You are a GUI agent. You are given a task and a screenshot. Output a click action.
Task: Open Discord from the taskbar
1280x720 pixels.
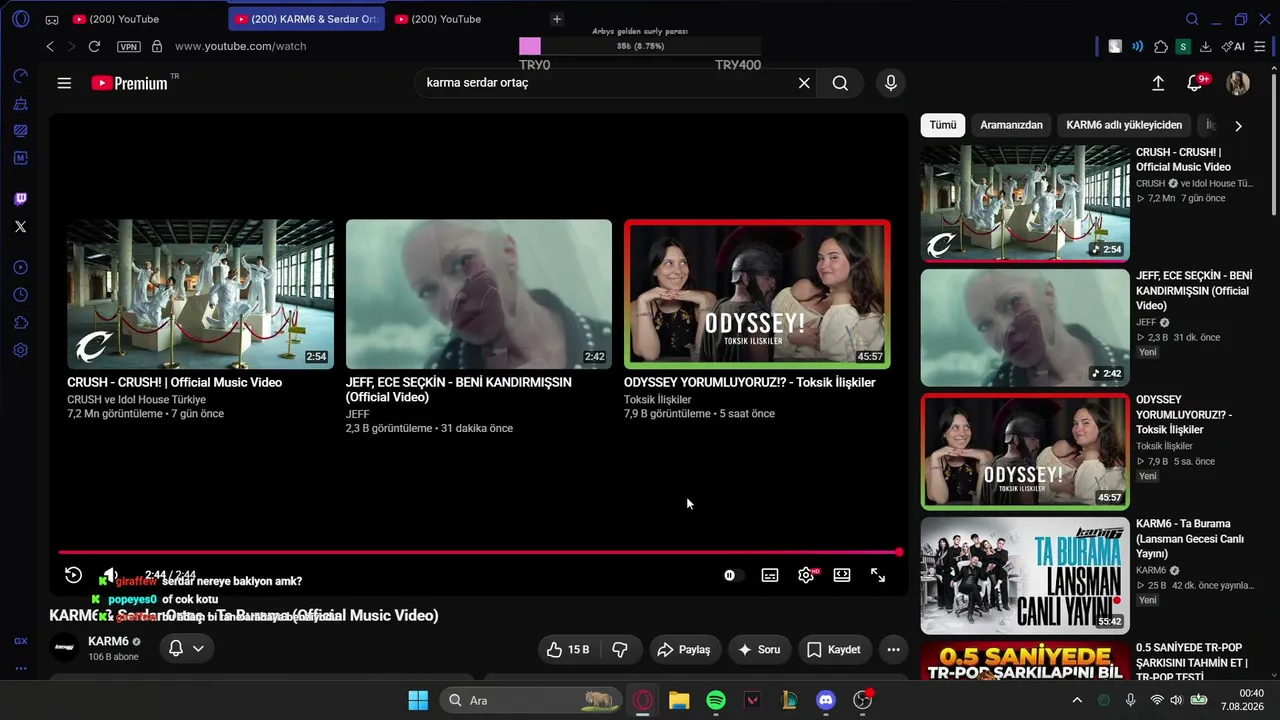coord(826,700)
